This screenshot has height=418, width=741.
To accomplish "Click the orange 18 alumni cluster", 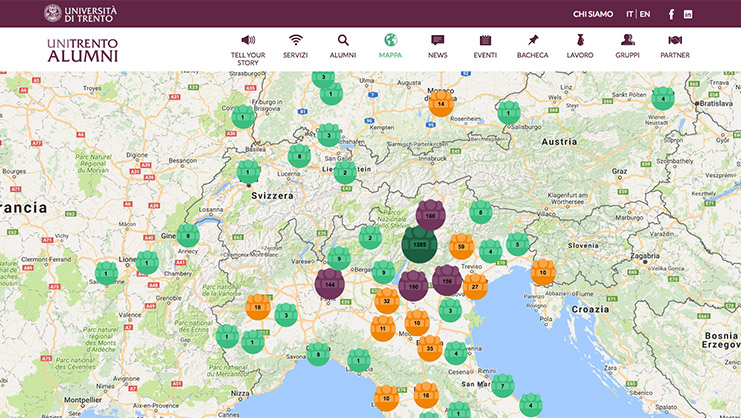I will (x=258, y=307).
